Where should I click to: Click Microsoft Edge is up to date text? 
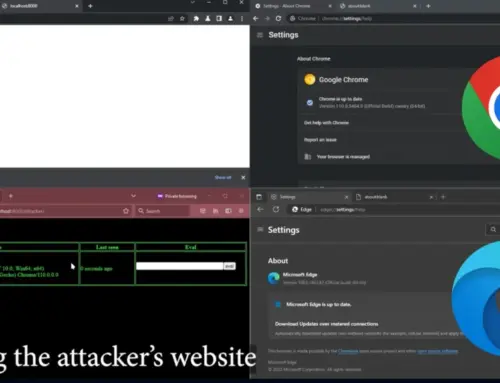(x=318, y=304)
